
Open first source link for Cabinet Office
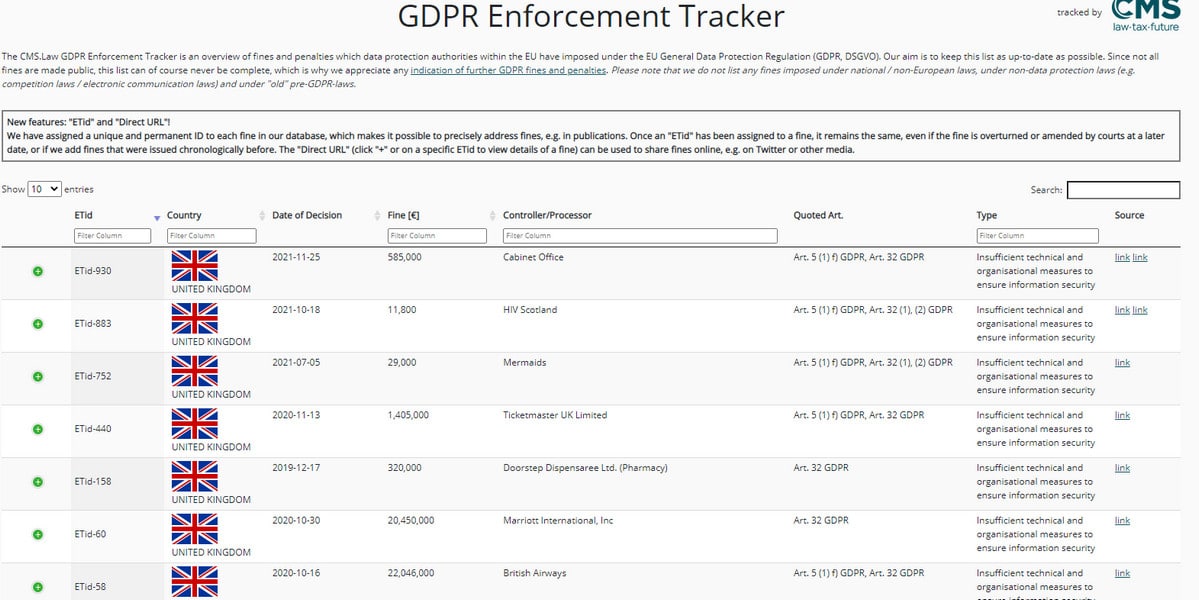point(1122,258)
